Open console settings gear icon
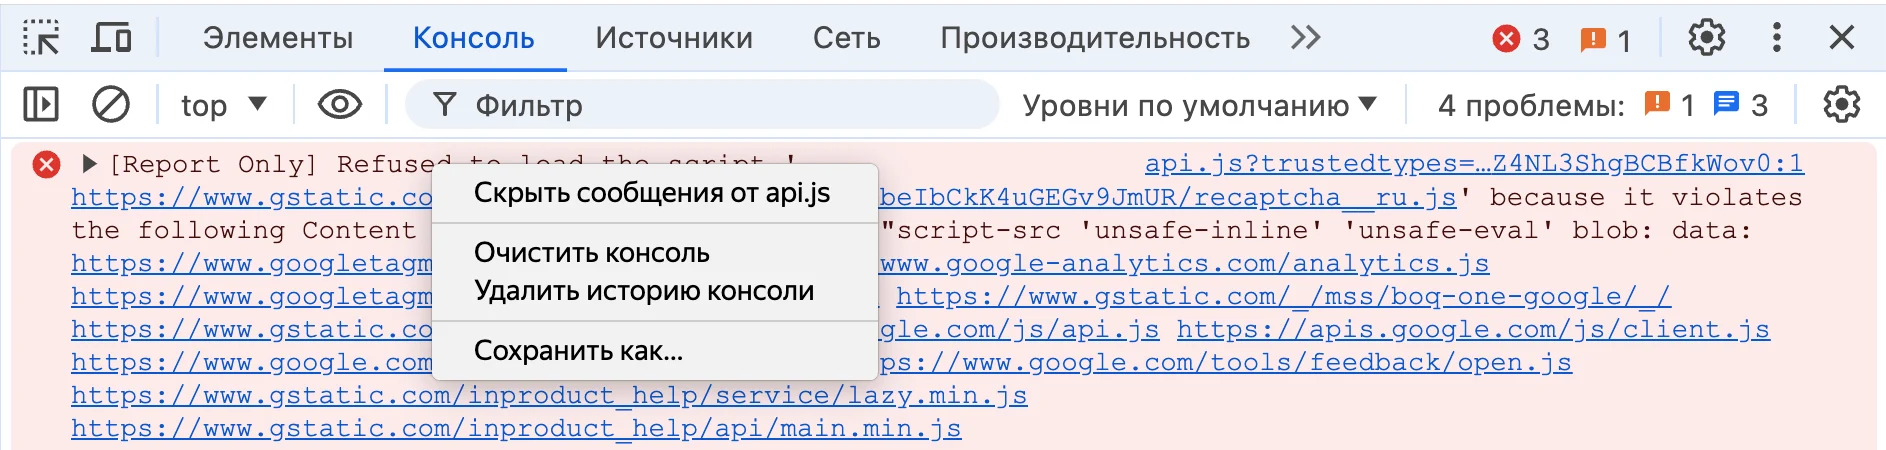Image resolution: width=1886 pixels, height=450 pixels. pos(1841,105)
